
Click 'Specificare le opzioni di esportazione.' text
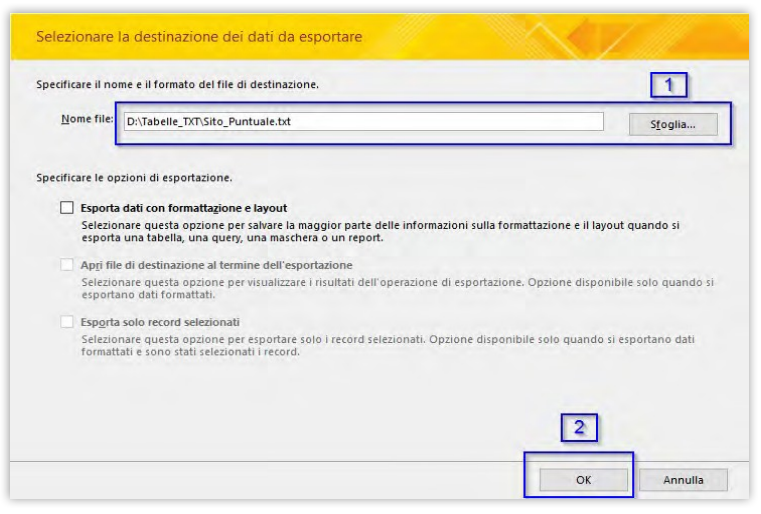134,178
